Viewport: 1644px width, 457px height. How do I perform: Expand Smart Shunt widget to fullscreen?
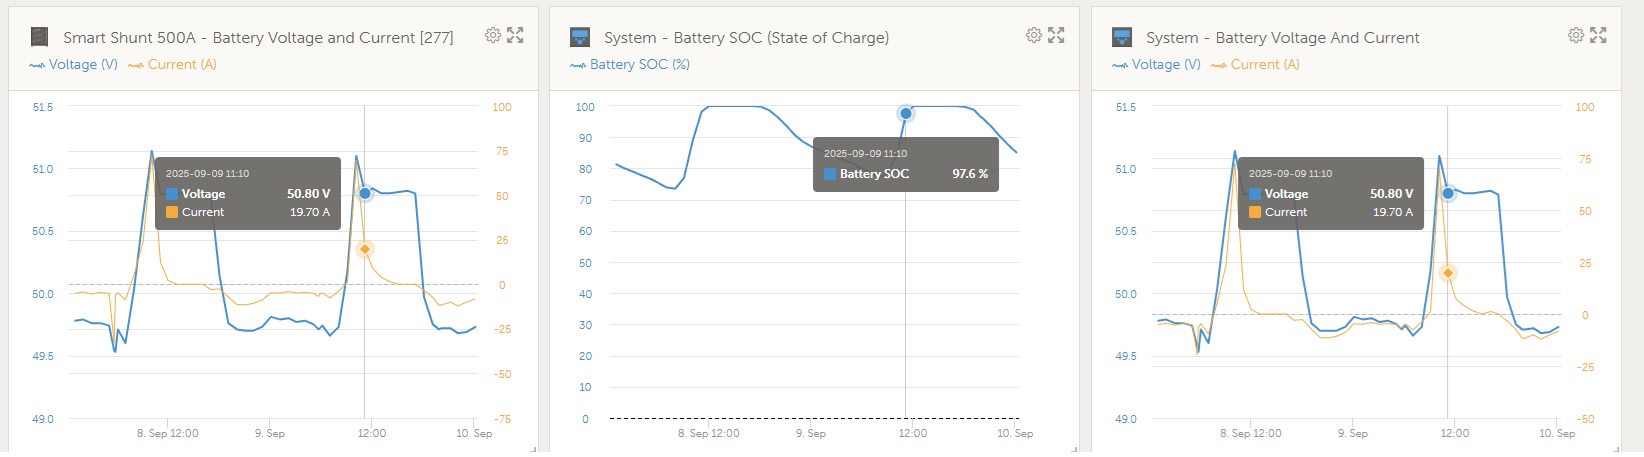pyautogui.click(x=515, y=35)
